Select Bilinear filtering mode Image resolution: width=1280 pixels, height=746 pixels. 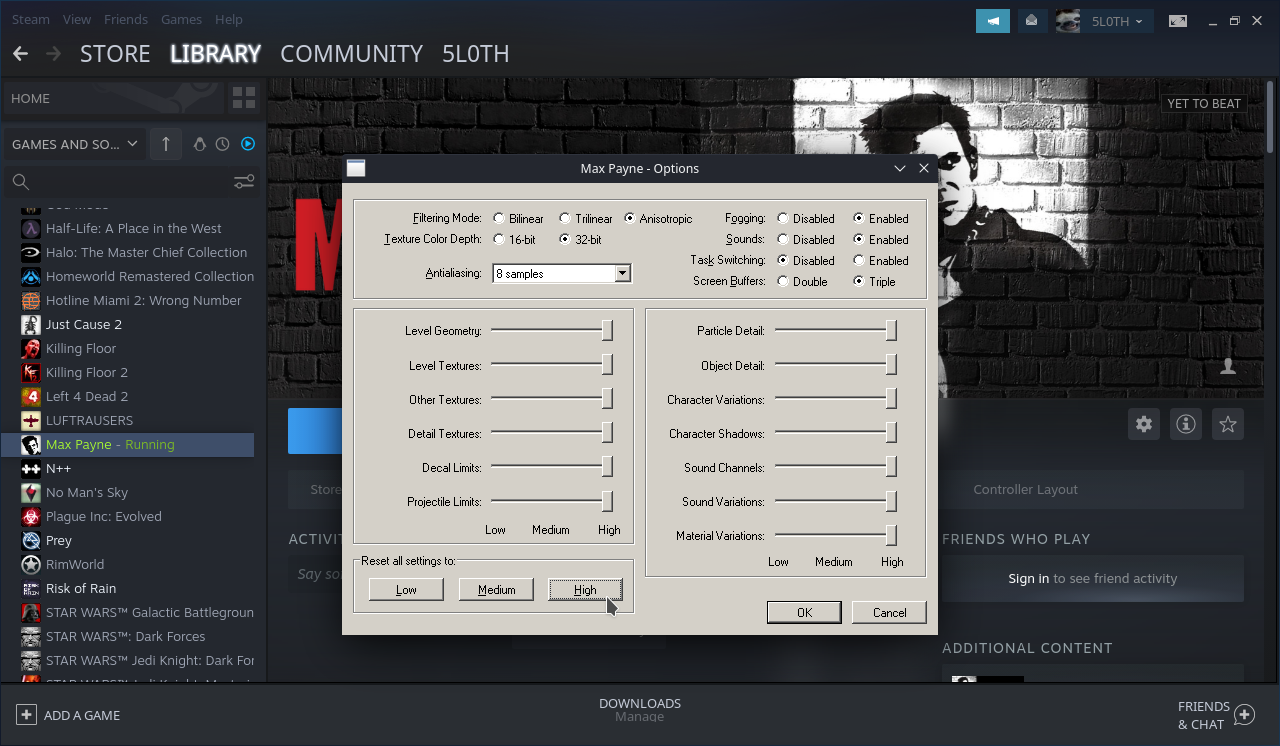499,218
